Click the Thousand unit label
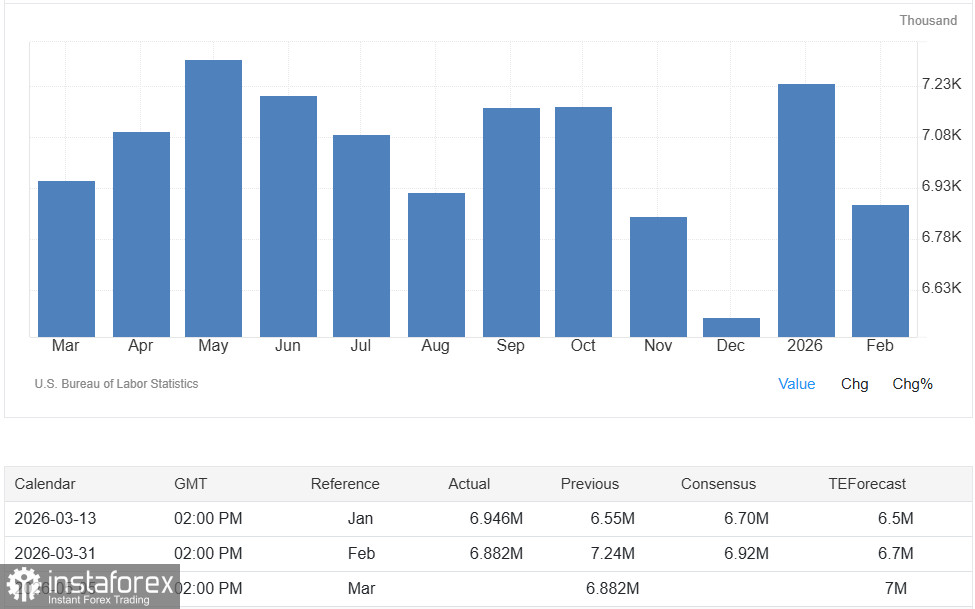Screen dimensions: 975x609 coord(928,21)
